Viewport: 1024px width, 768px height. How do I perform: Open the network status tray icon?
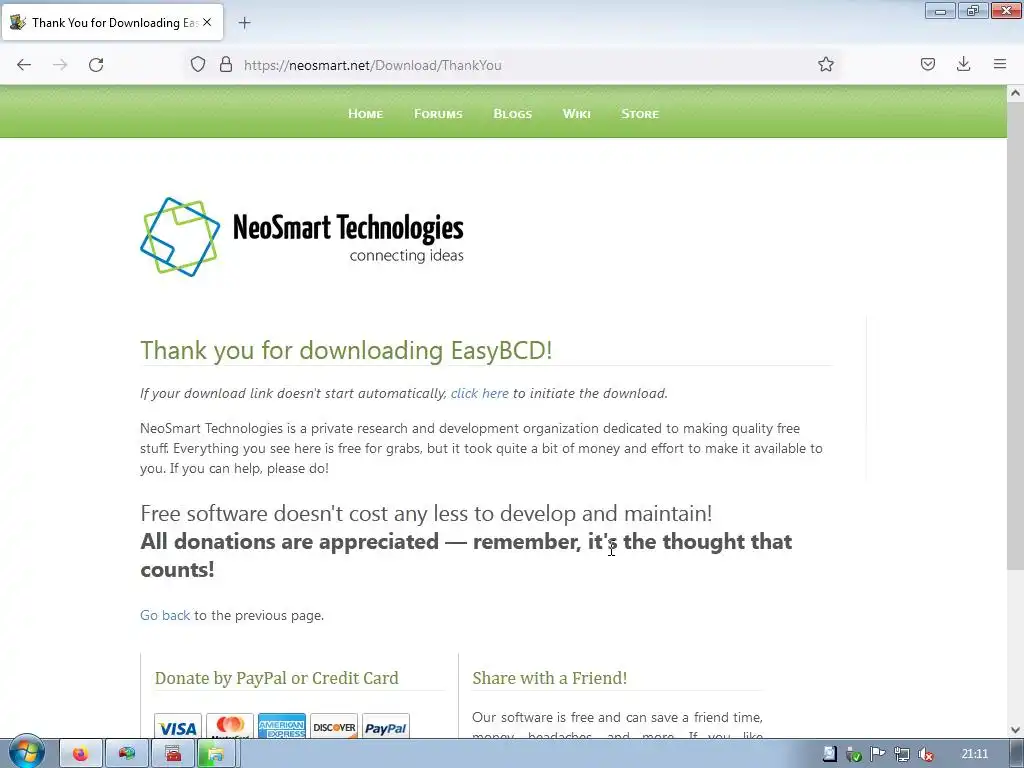902,754
